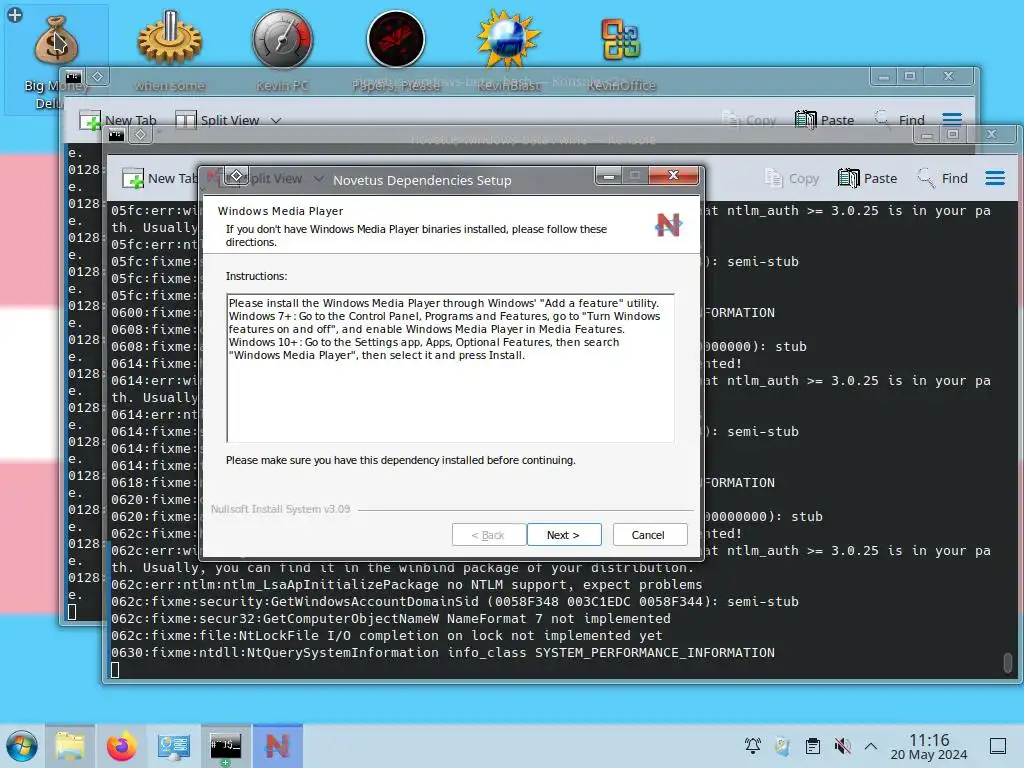Expand hidden system tray icons arrow
This screenshot has height=768, width=1024.
point(871,745)
